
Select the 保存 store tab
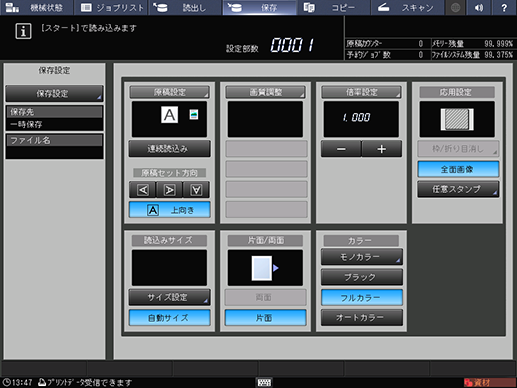coord(259,7)
